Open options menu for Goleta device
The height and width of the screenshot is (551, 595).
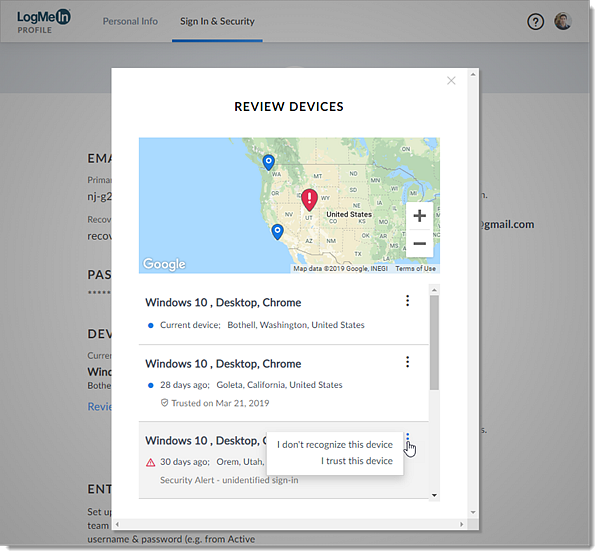[408, 362]
